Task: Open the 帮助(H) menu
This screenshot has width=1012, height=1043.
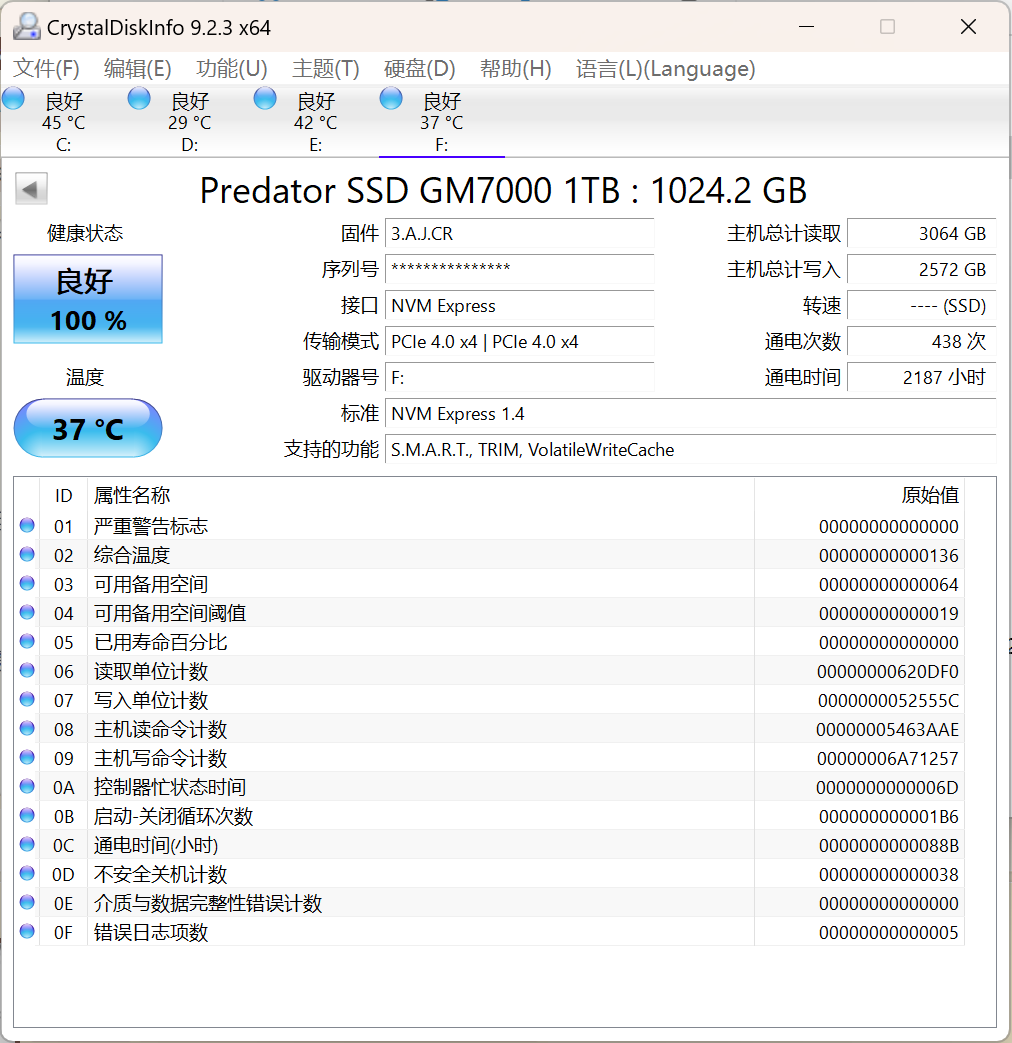Action: pyautogui.click(x=515, y=69)
